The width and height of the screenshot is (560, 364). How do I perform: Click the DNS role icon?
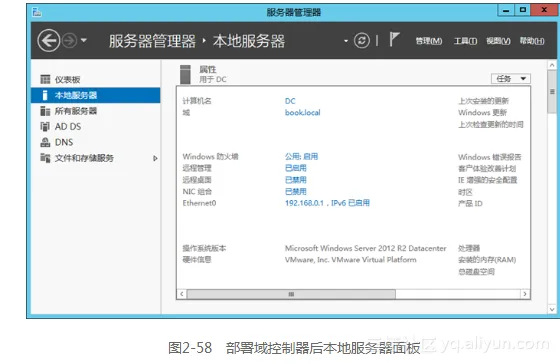click(x=45, y=142)
